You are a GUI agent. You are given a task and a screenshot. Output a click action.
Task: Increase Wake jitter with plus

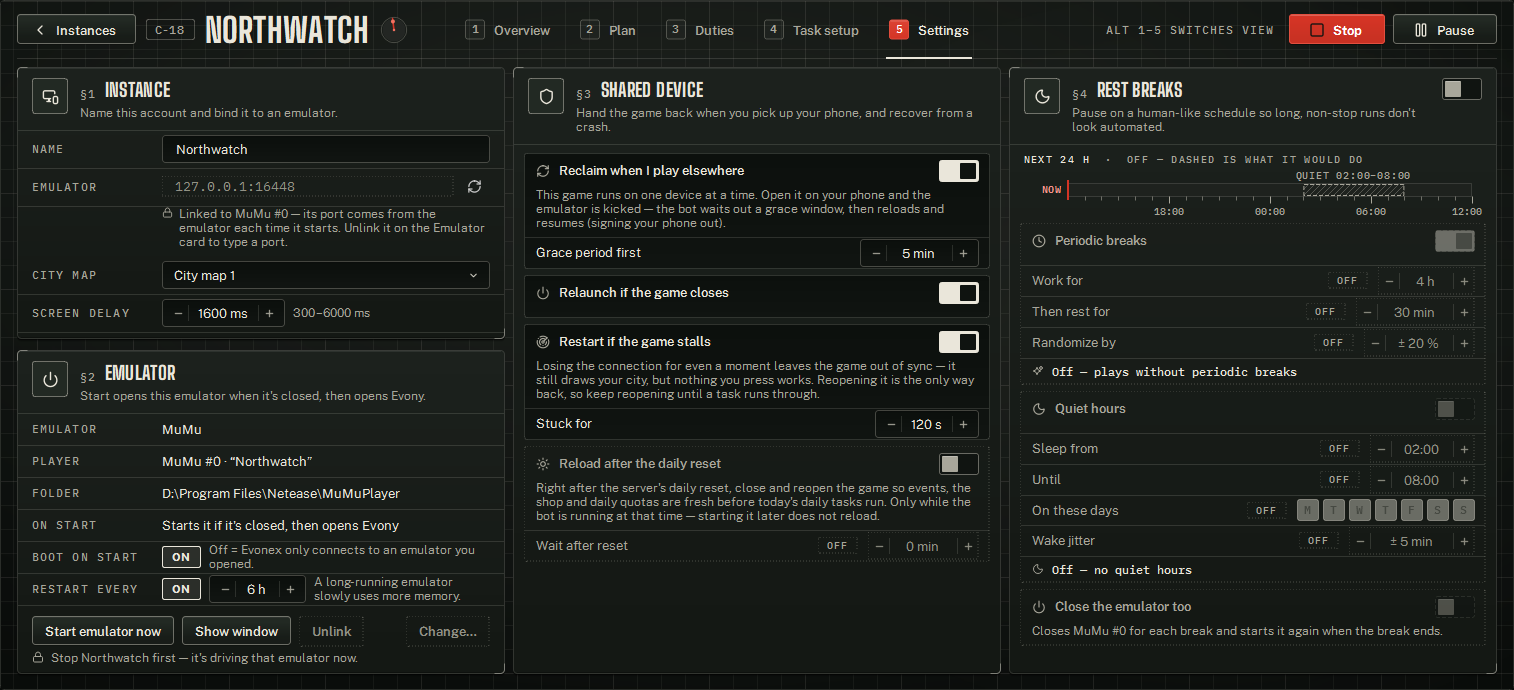[x=1464, y=541]
